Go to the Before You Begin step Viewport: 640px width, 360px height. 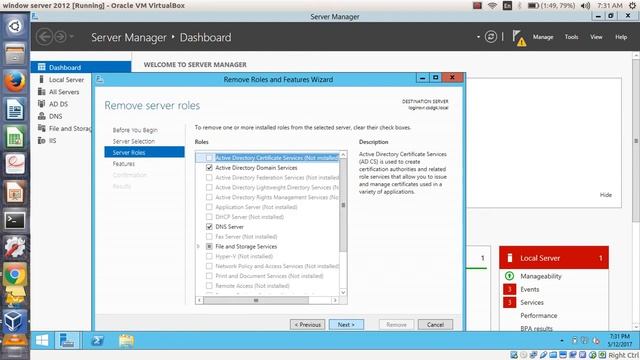(135, 130)
